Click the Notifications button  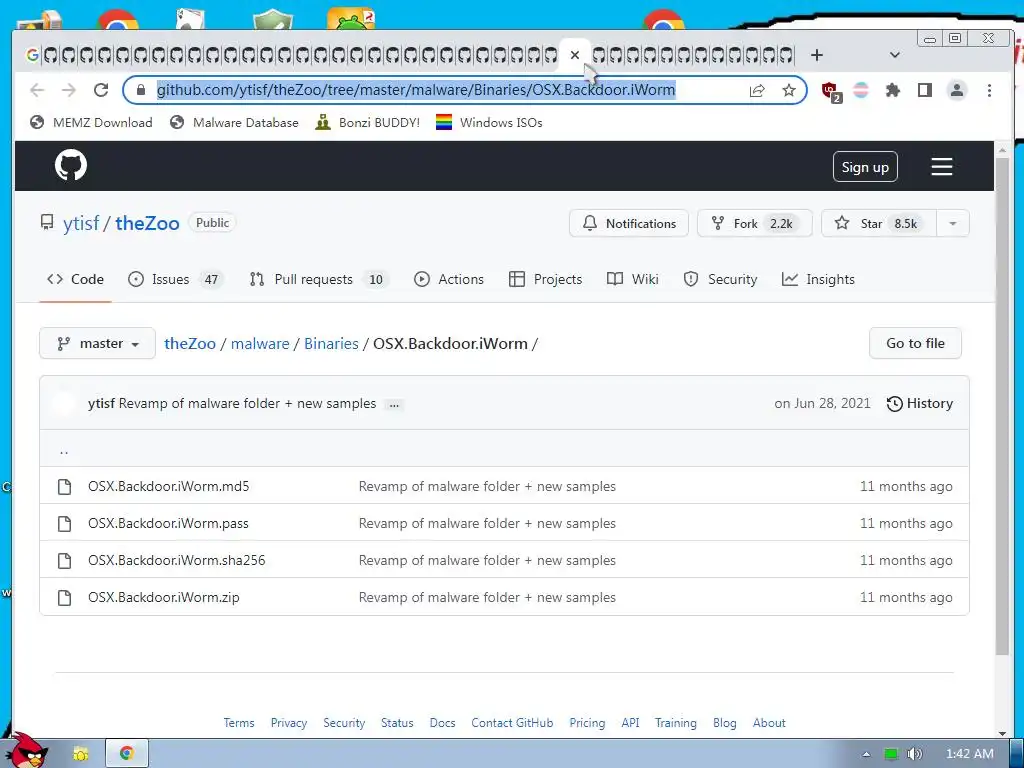(629, 223)
